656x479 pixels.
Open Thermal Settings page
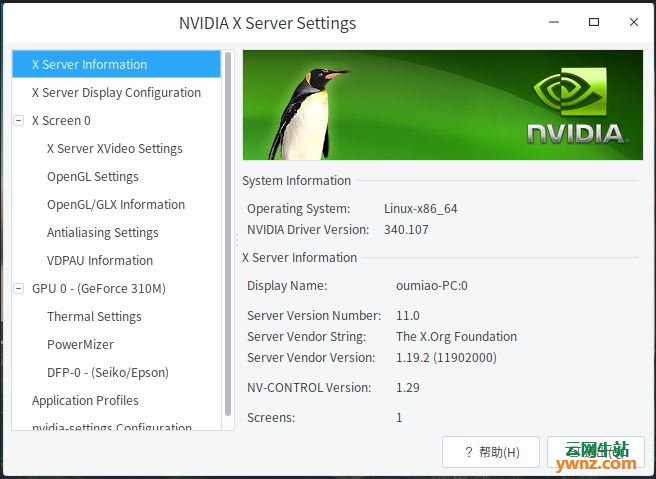[x=94, y=317]
